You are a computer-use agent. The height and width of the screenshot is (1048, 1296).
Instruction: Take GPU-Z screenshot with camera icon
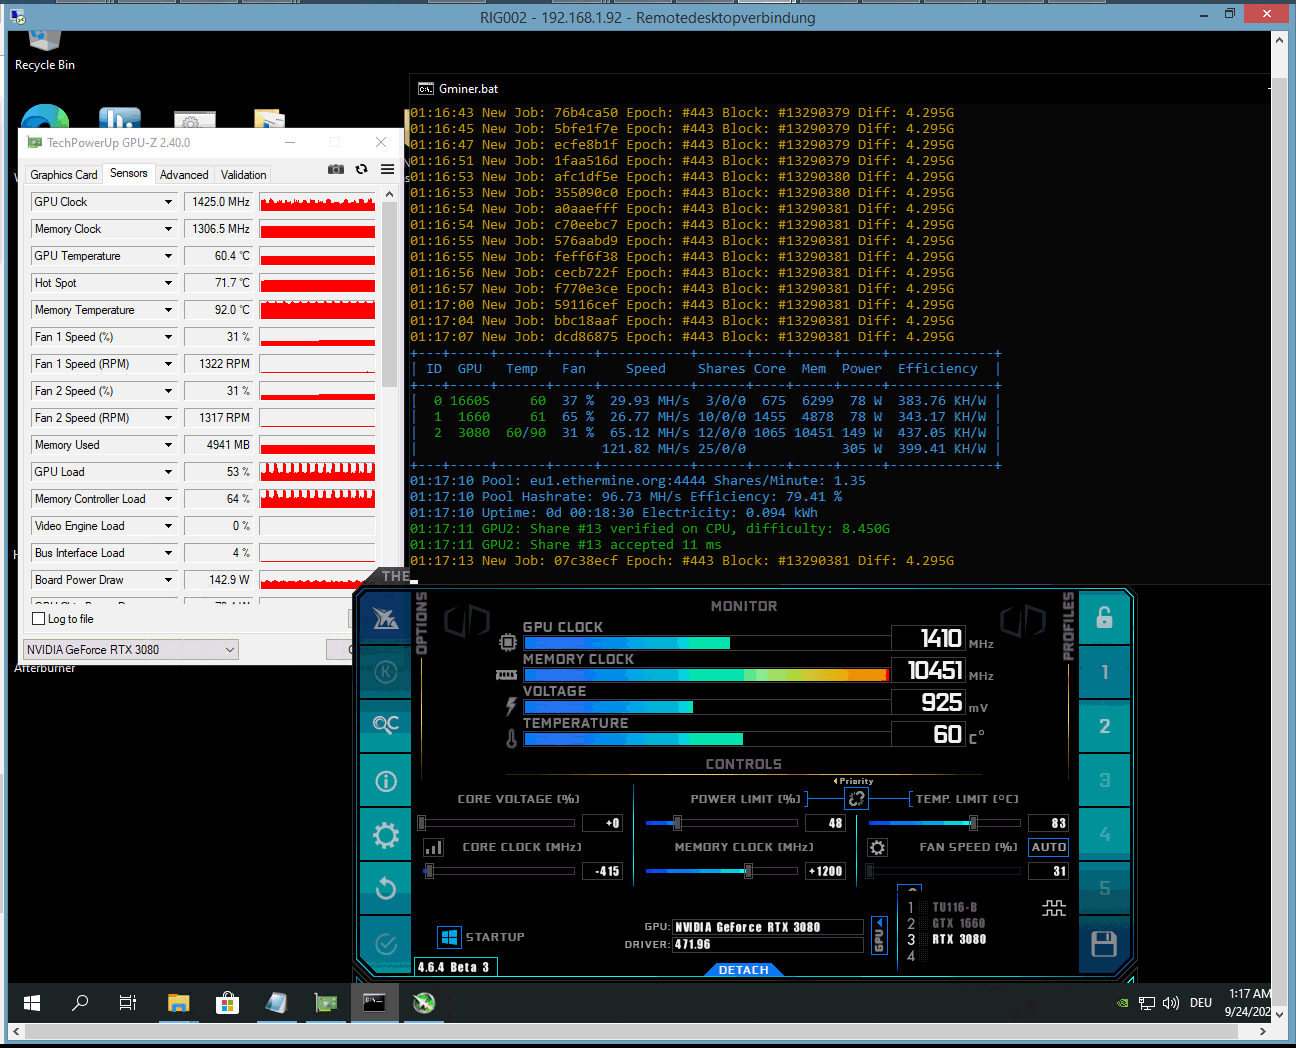[336, 169]
